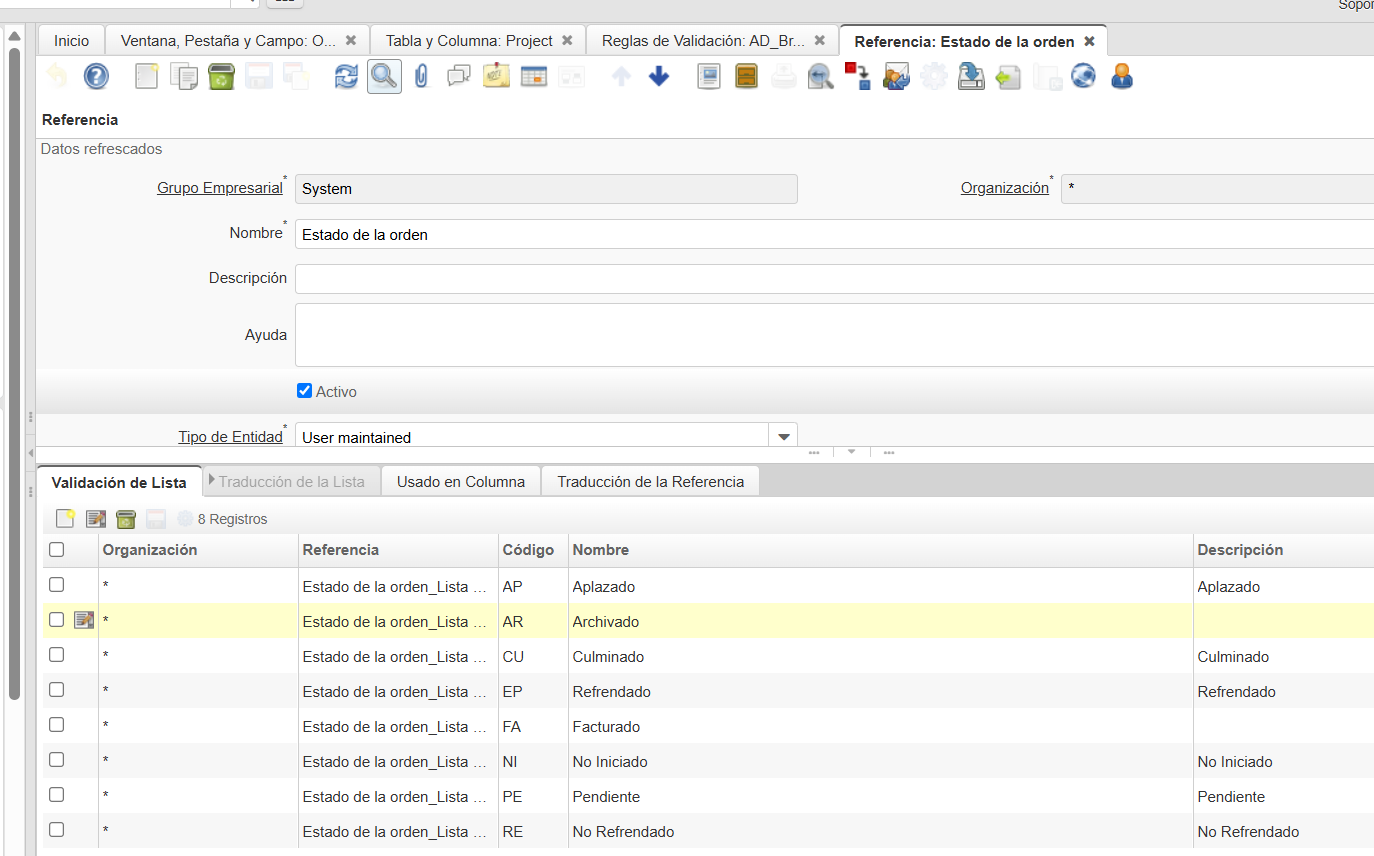Collapse the detail pane with the small down arrow

tap(852, 452)
